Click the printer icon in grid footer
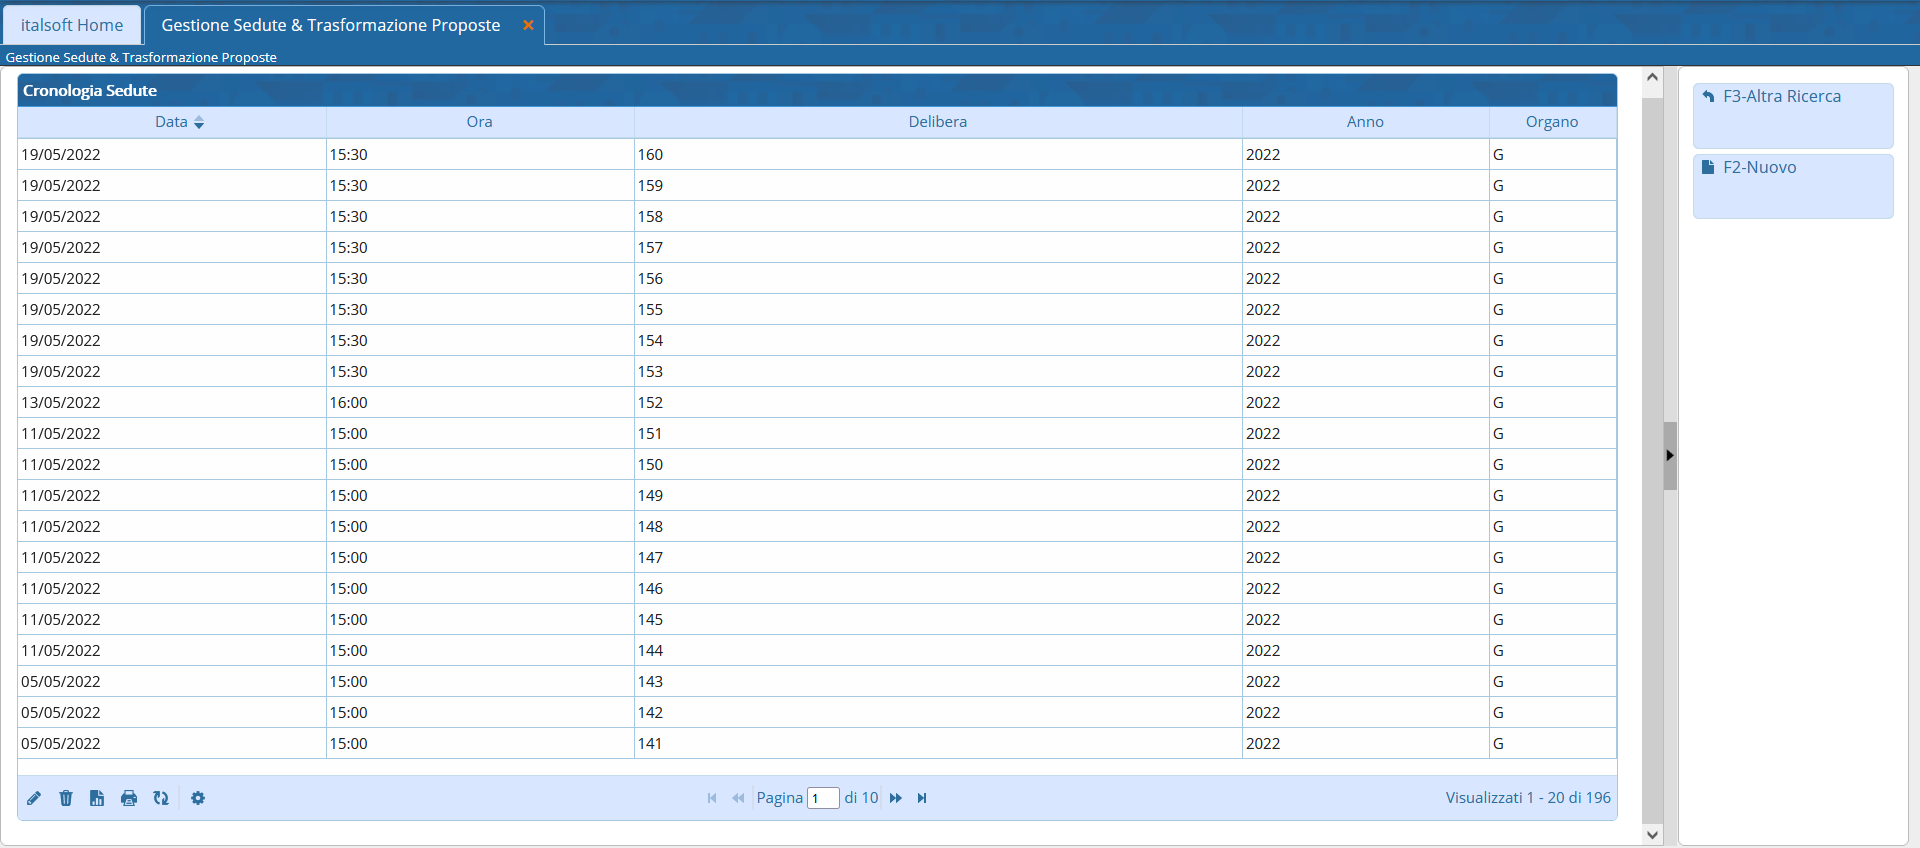The image size is (1920, 848). pyautogui.click(x=129, y=798)
